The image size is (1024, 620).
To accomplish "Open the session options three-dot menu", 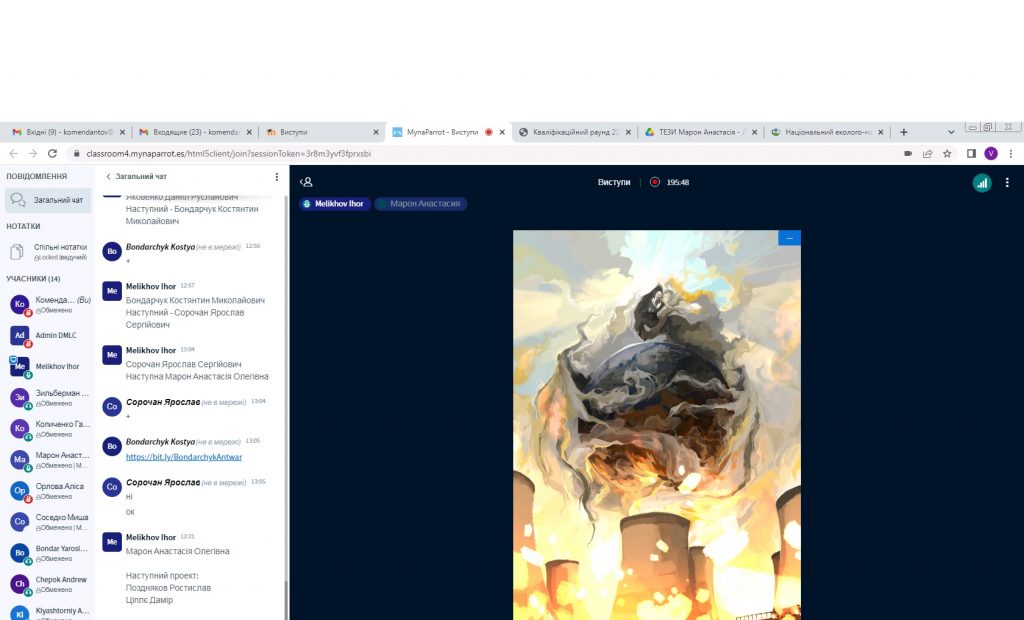I will click(1007, 183).
